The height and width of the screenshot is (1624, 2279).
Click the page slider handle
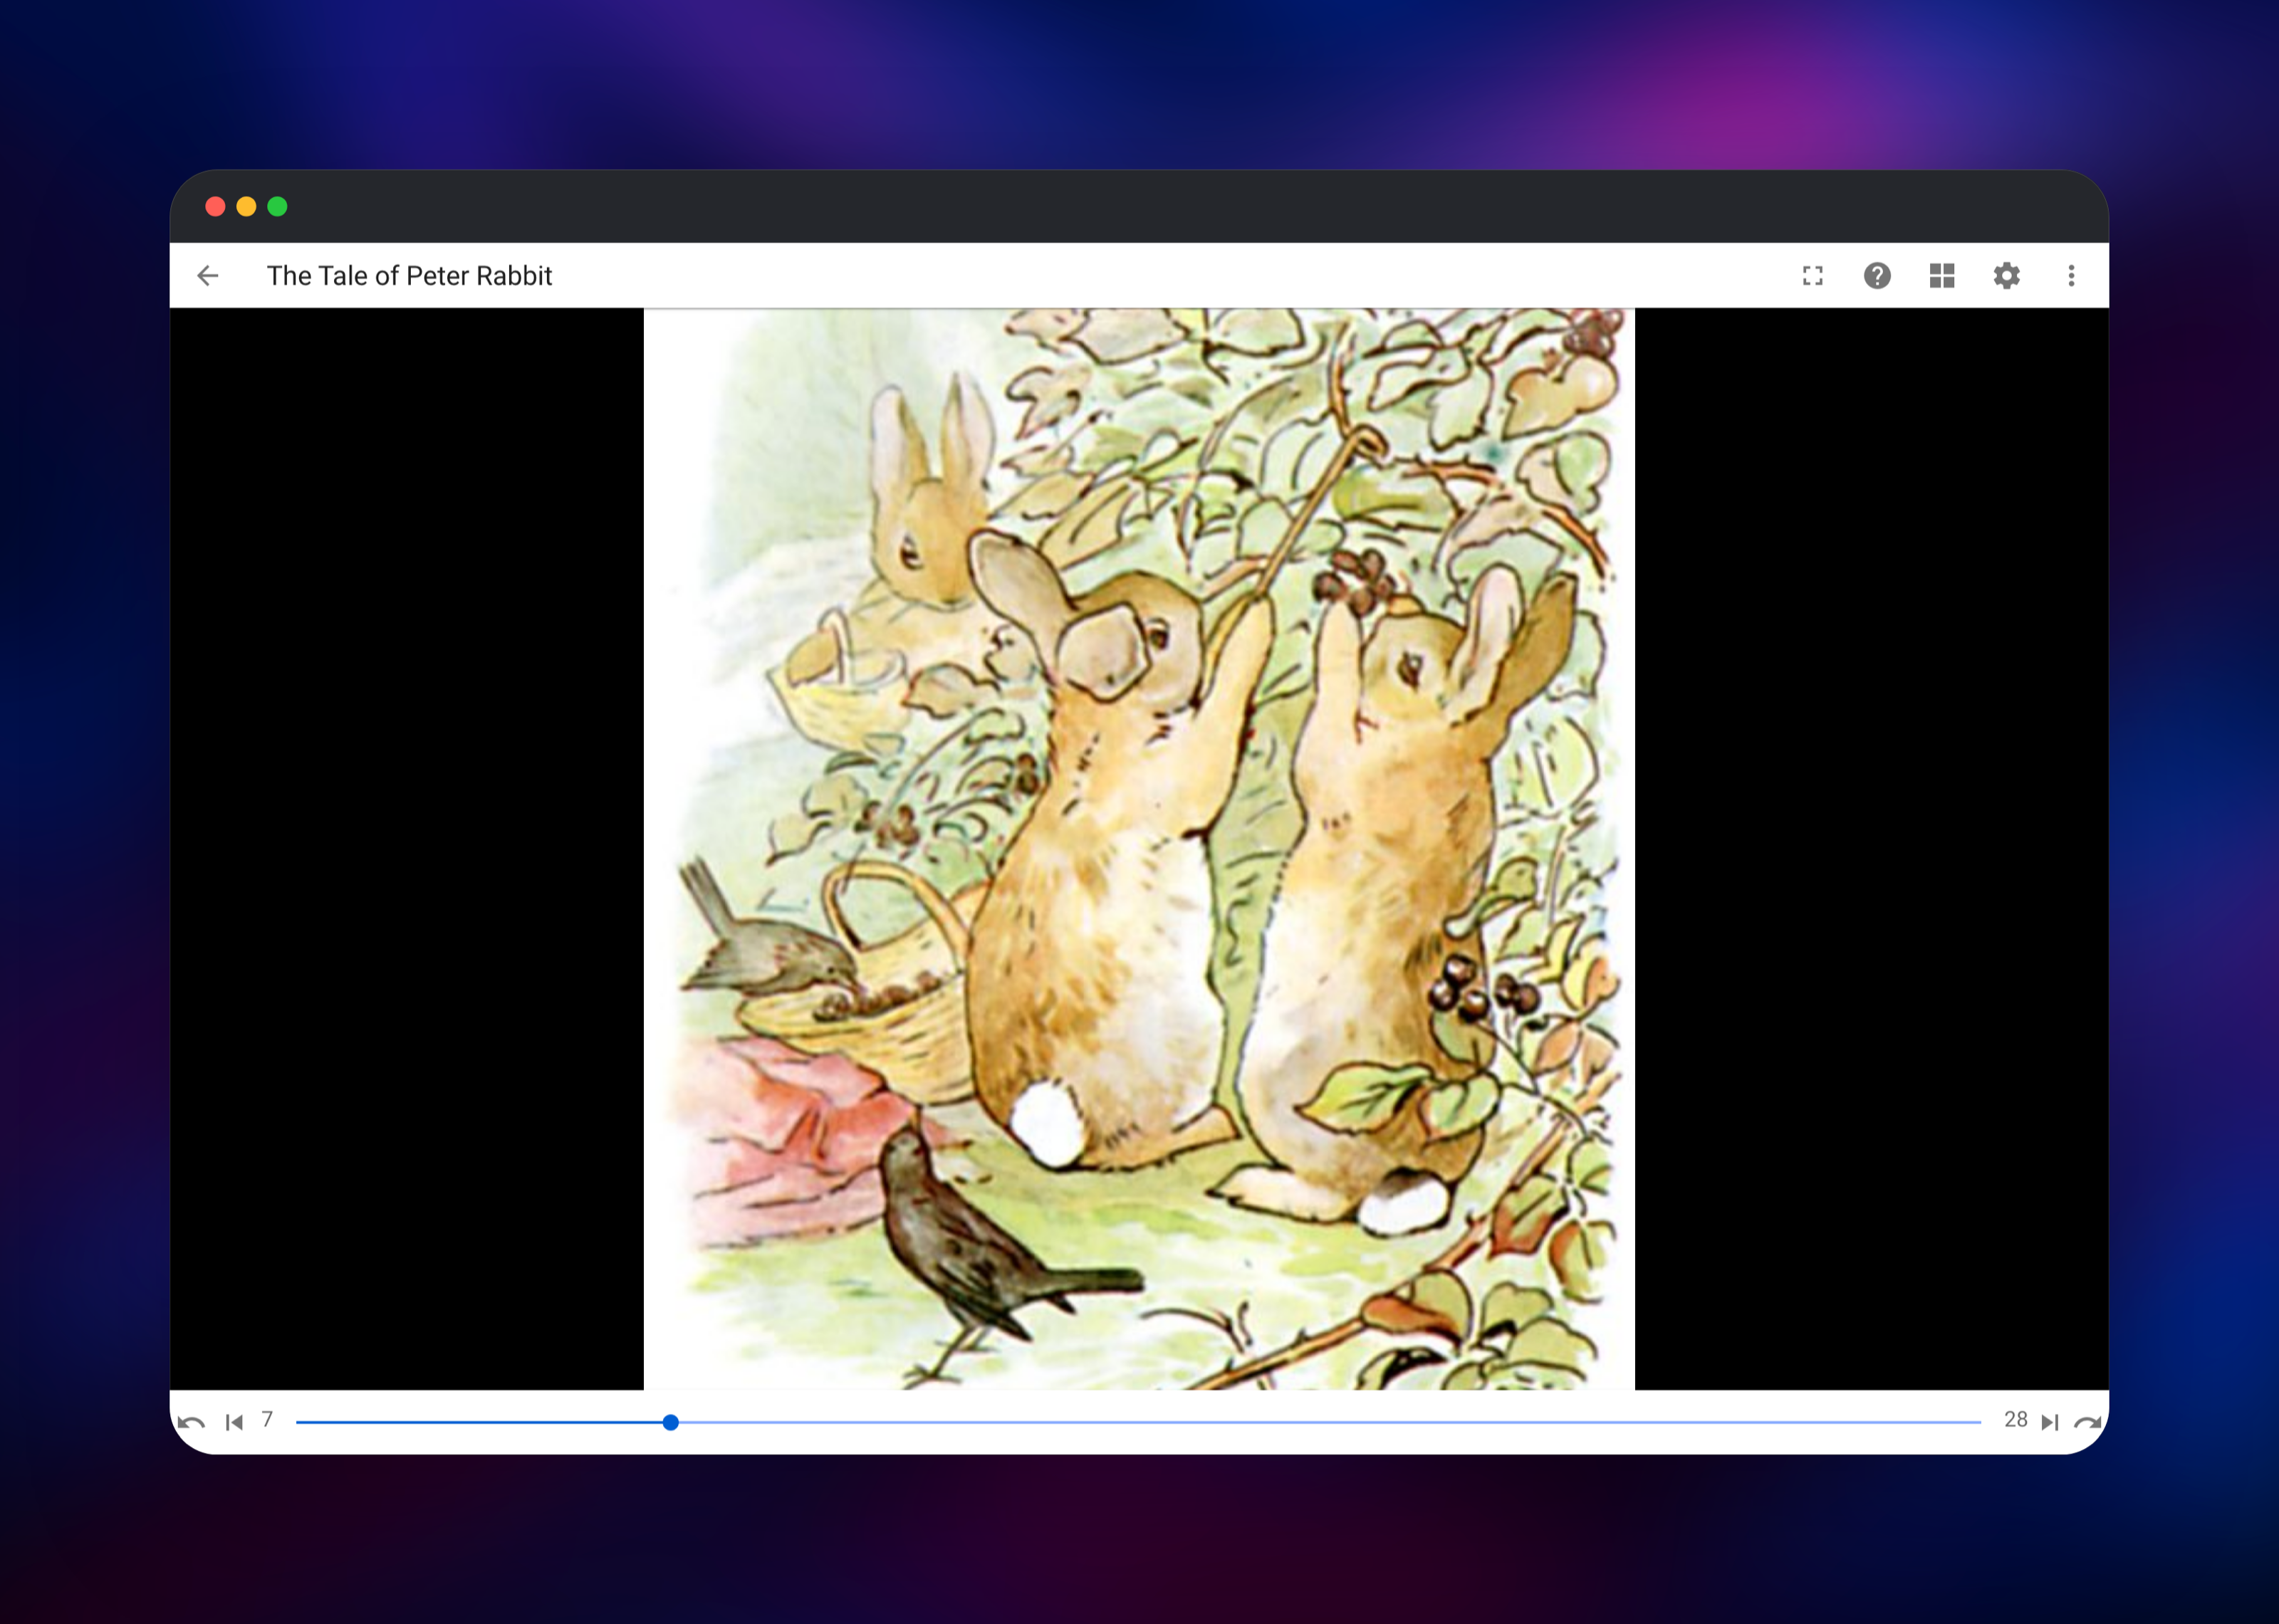pos(671,1422)
